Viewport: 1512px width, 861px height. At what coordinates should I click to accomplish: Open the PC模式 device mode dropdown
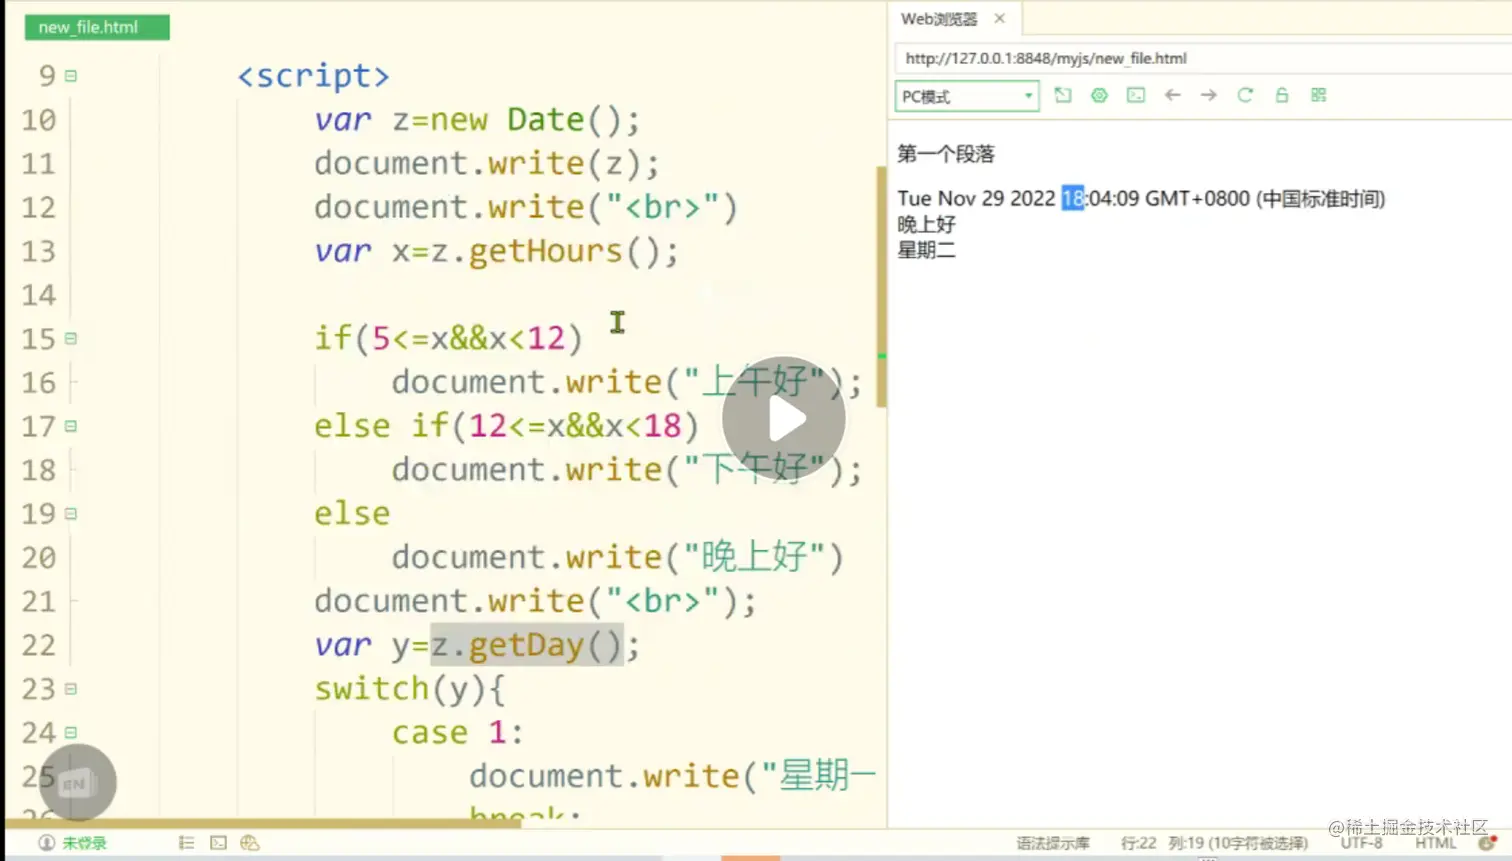point(967,96)
